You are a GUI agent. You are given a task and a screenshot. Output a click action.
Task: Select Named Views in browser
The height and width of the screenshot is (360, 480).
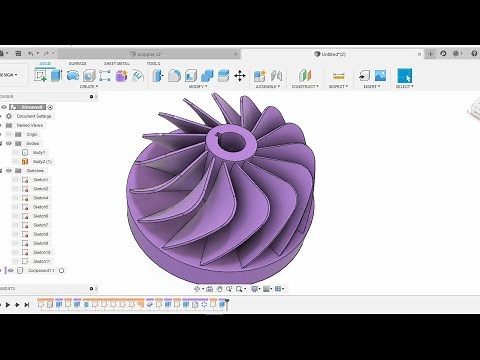click(30, 125)
